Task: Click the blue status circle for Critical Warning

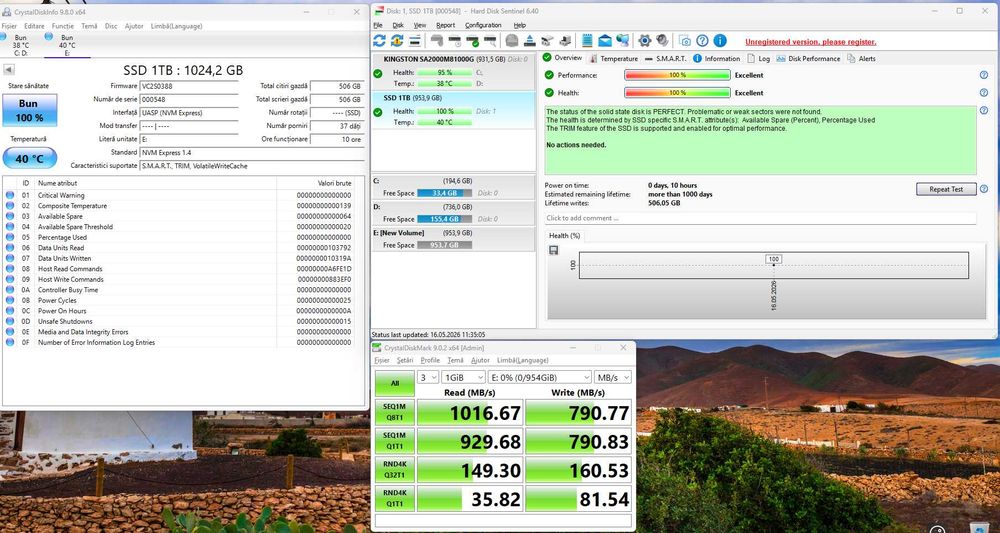Action: (10, 196)
